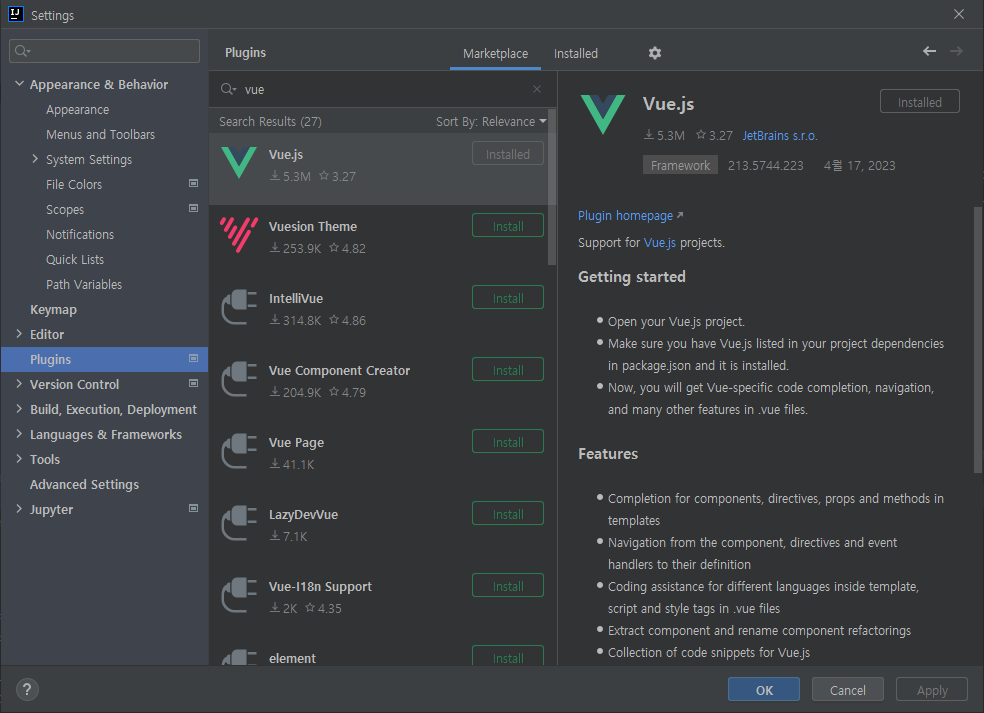Click the plugin details scrollbar

pyautogui.click(x=978, y=339)
